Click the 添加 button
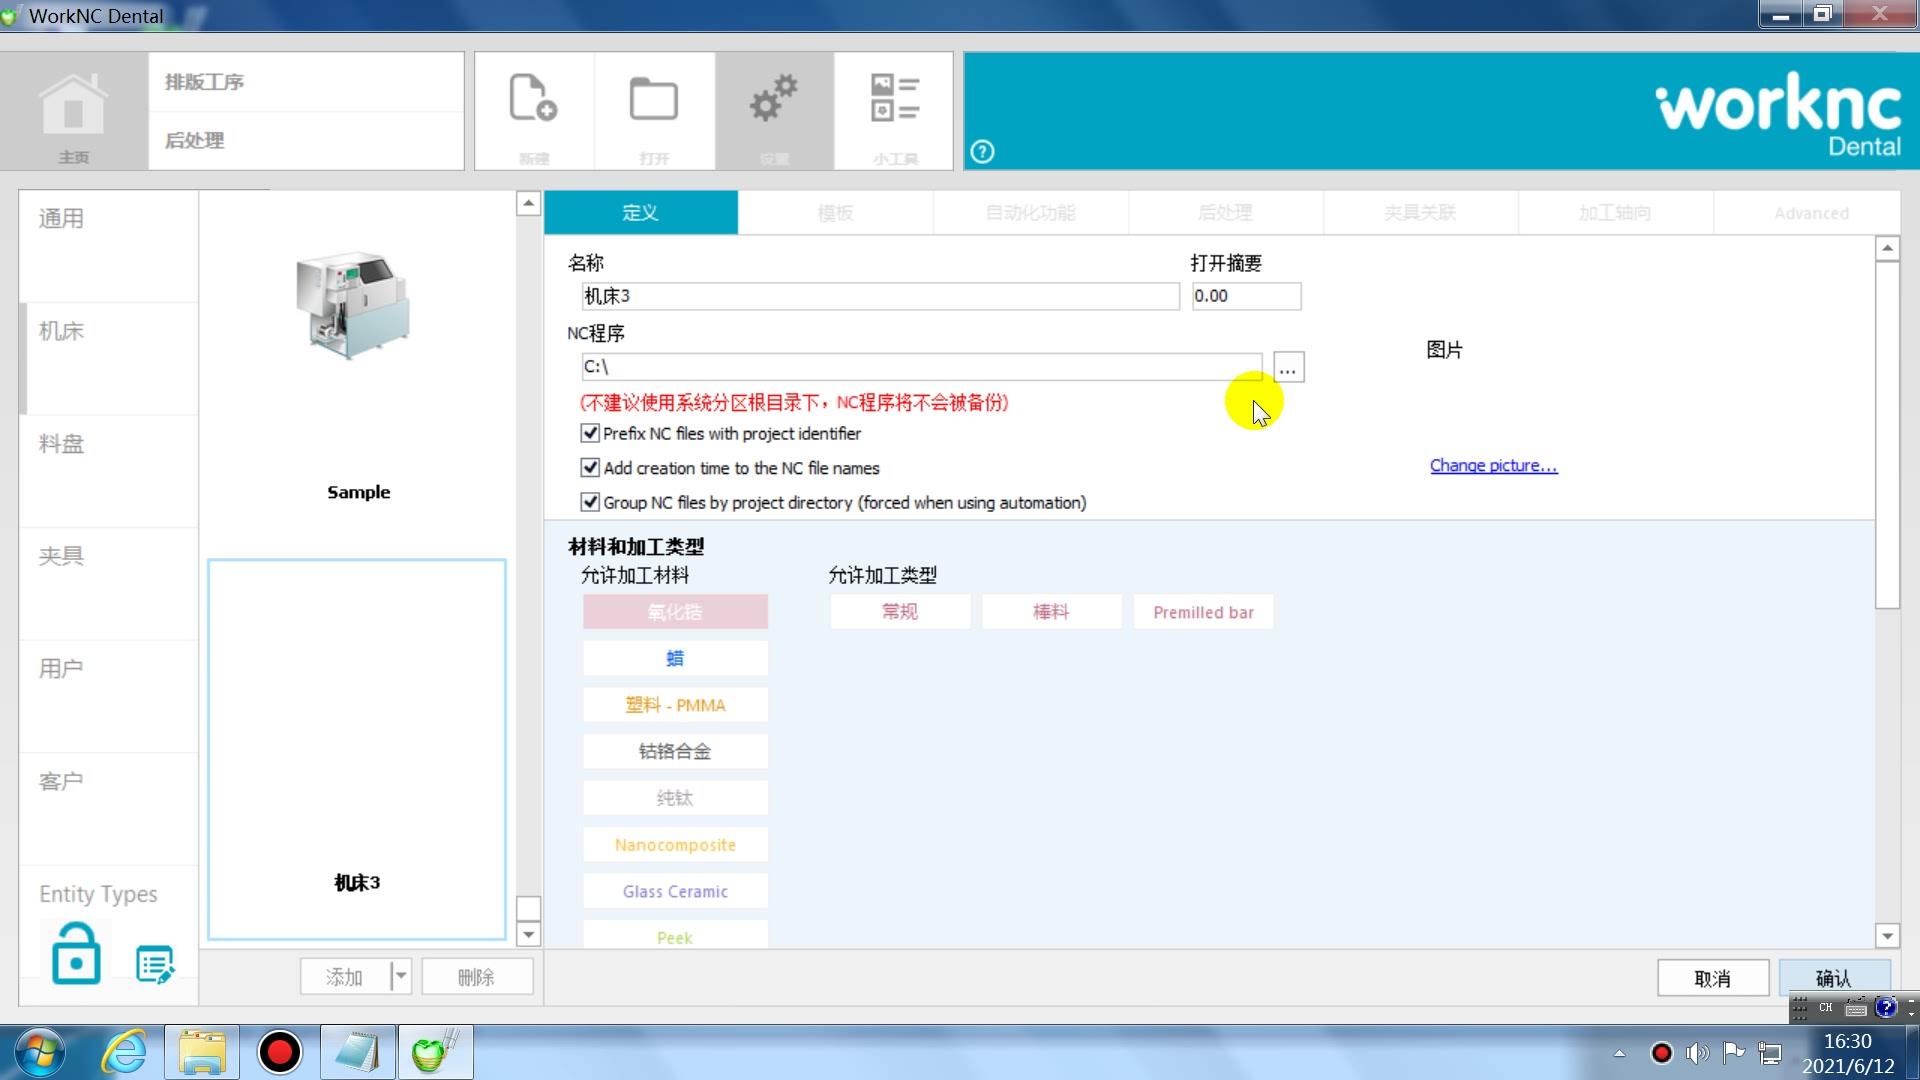This screenshot has width=1920, height=1080. pyautogui.click(x=344, y=976)
